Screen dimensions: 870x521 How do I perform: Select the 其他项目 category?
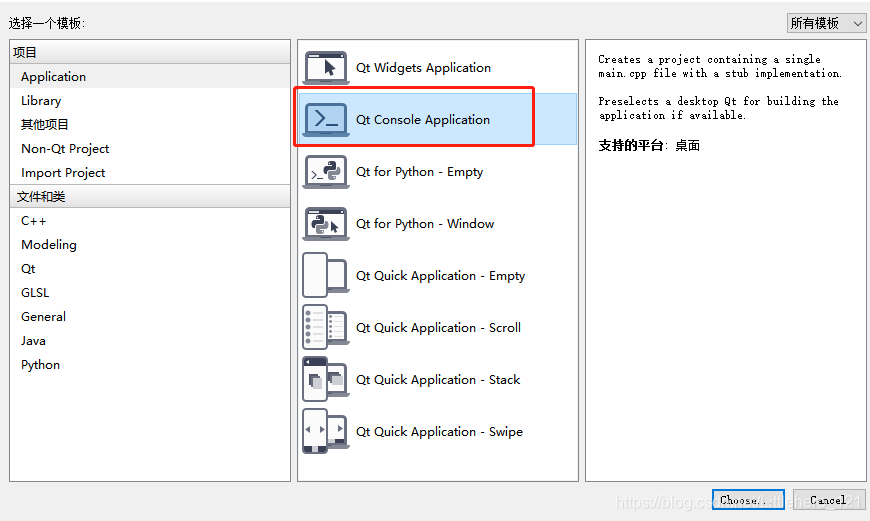(x=150, y=125)
